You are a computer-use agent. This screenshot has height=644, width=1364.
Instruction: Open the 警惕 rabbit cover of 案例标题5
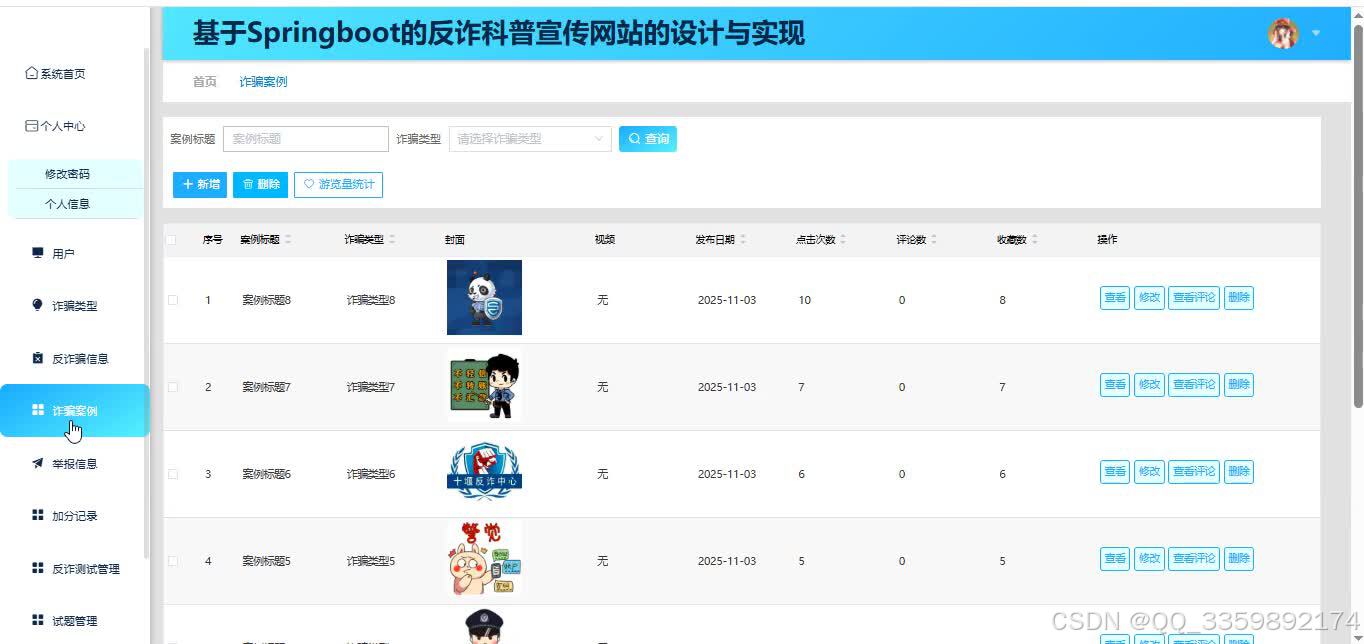point(484,558)
